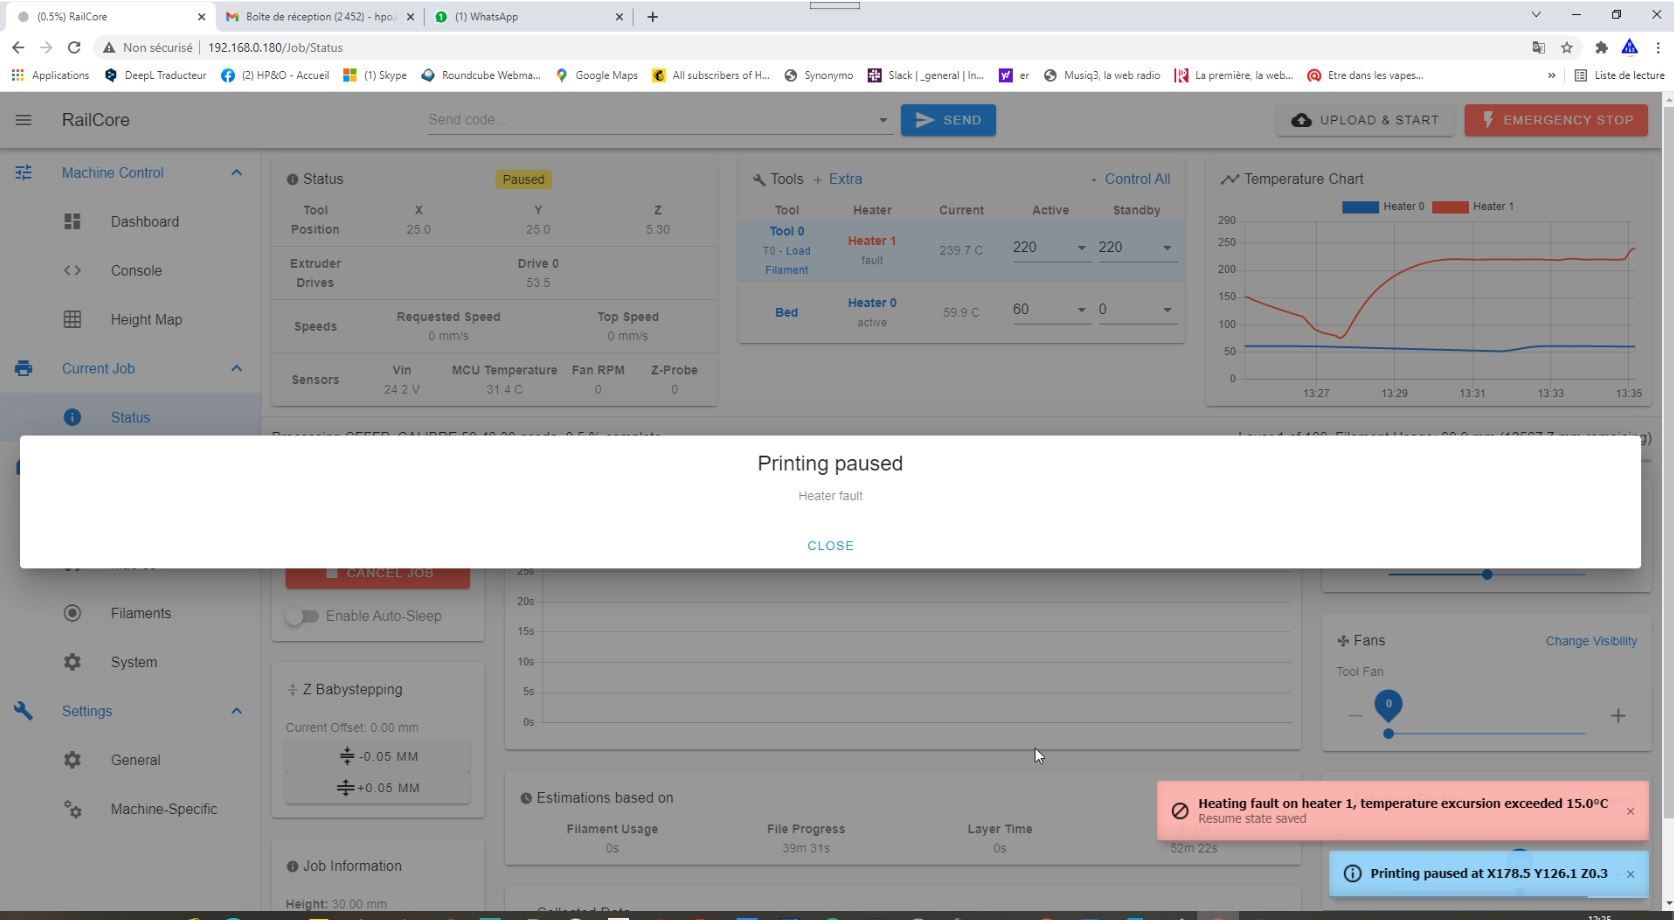Collapse the Current Job section

[236, 369]
